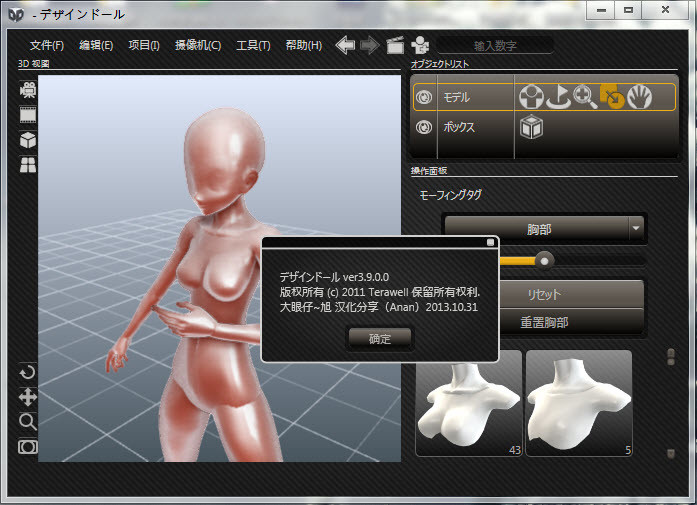Image resolution: width=697 pixels, height=505 pixels.
Task: Click the screenshot frame icon at bottom-left
Action: pyautogui.click(x=28, y=447)
